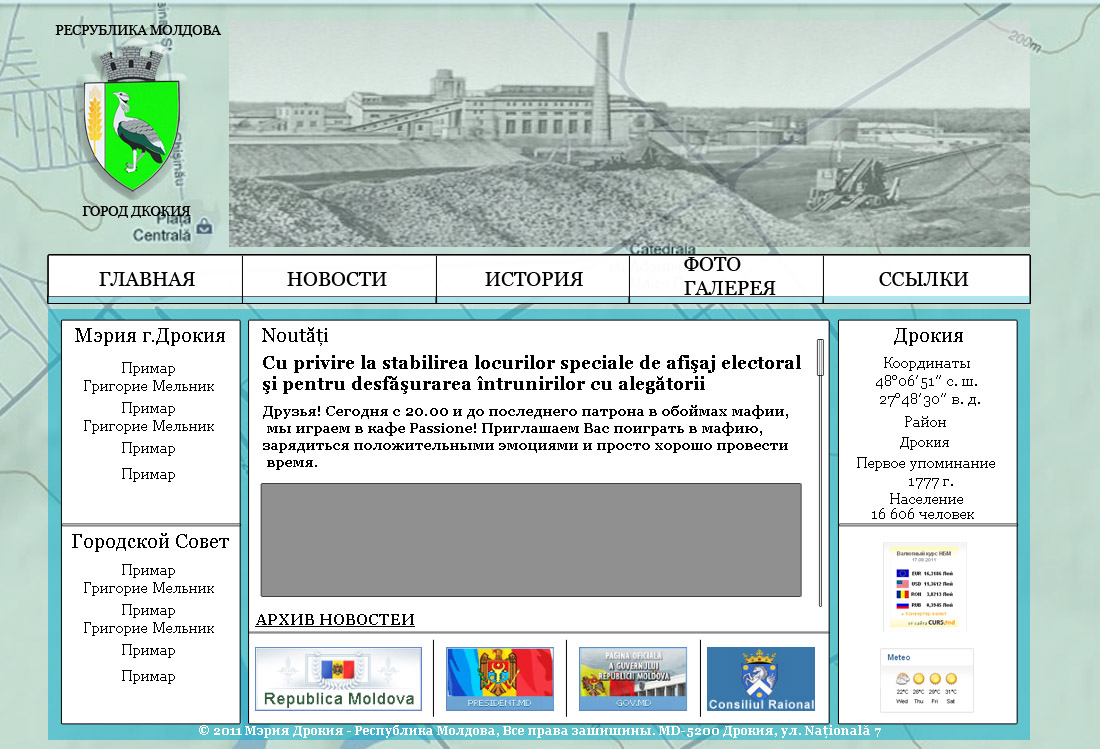
Task: Click the RUB flag in currency widget
Action: pyautogui.click(x=902, y=605)
